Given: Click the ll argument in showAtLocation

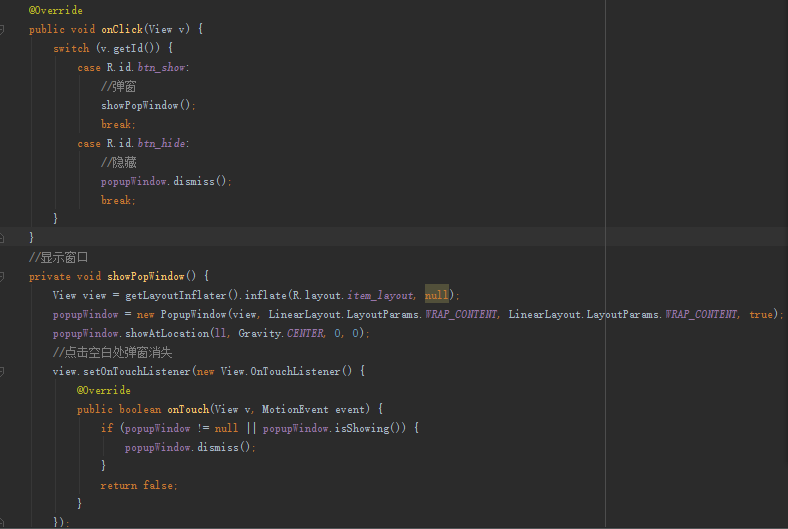Looking at the screenshot, I should pyautogui.click(x=220, y=334).
